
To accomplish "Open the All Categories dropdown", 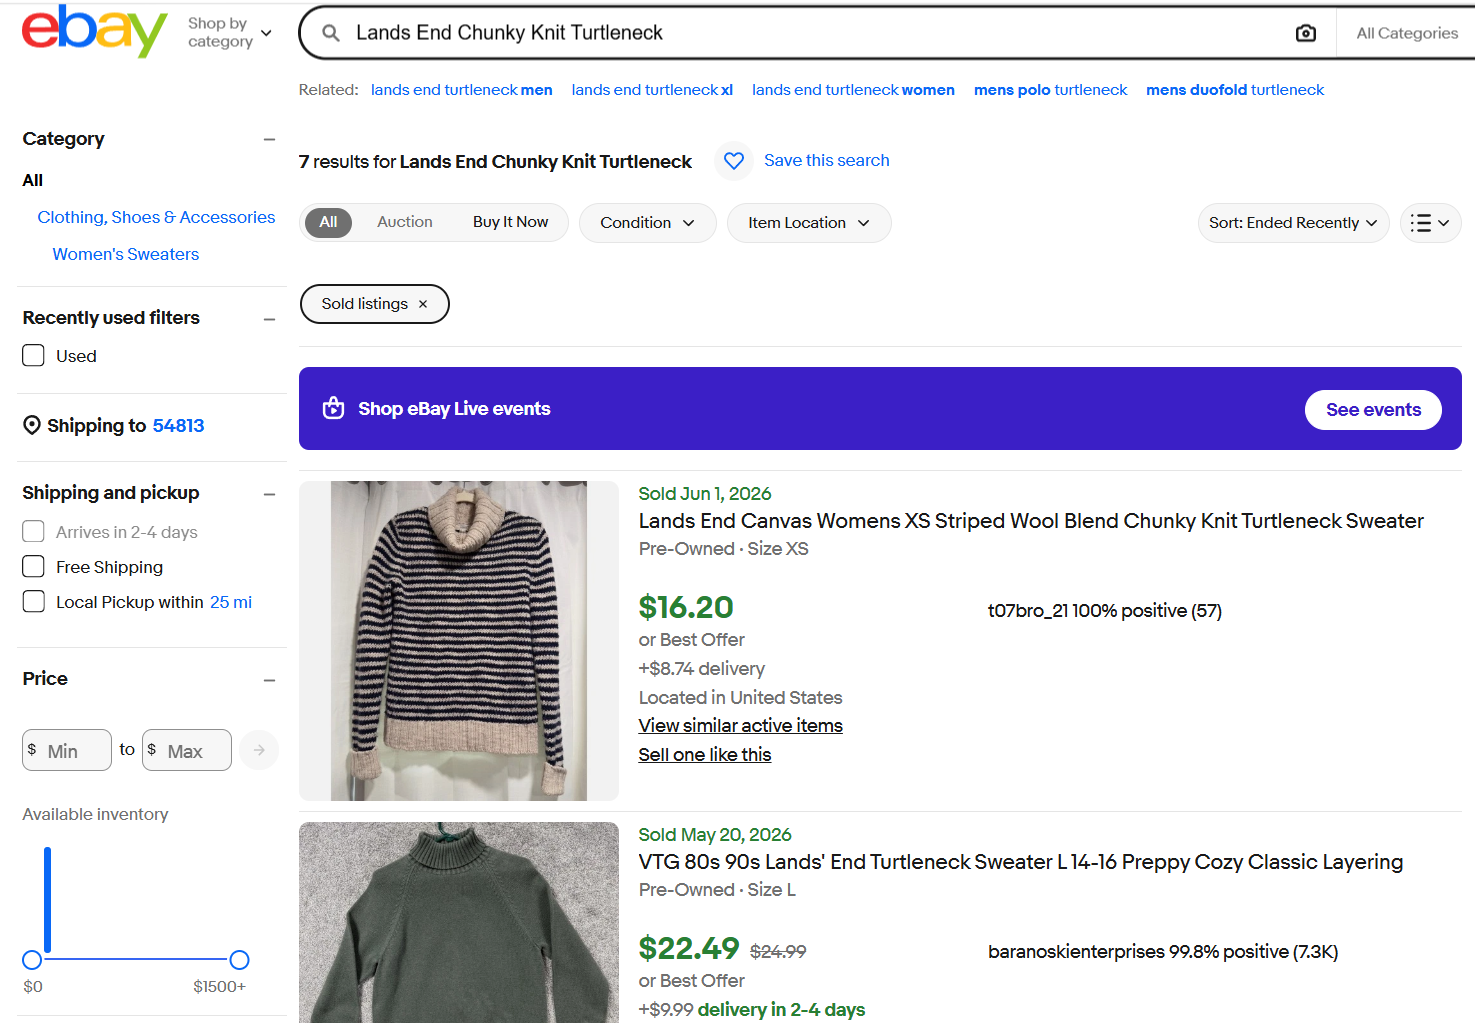I will [1407, 33].
